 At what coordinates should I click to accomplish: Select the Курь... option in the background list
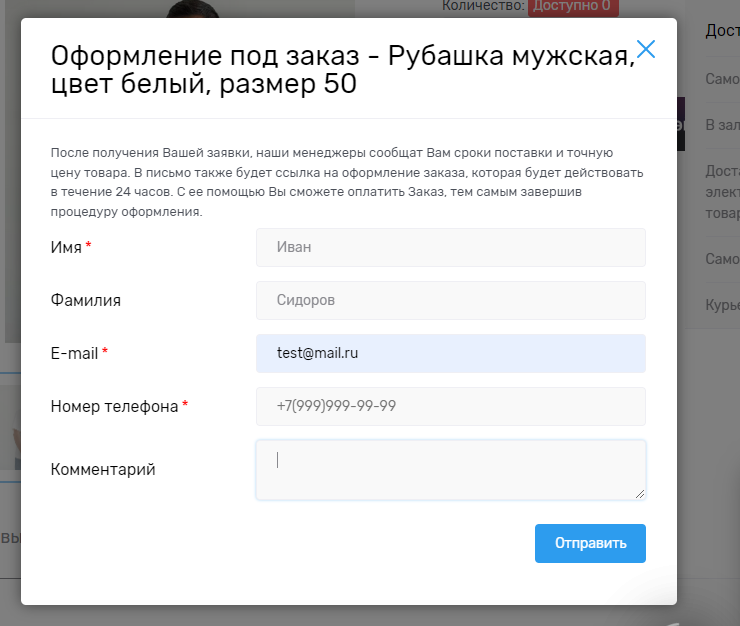(x=722, y=305)
